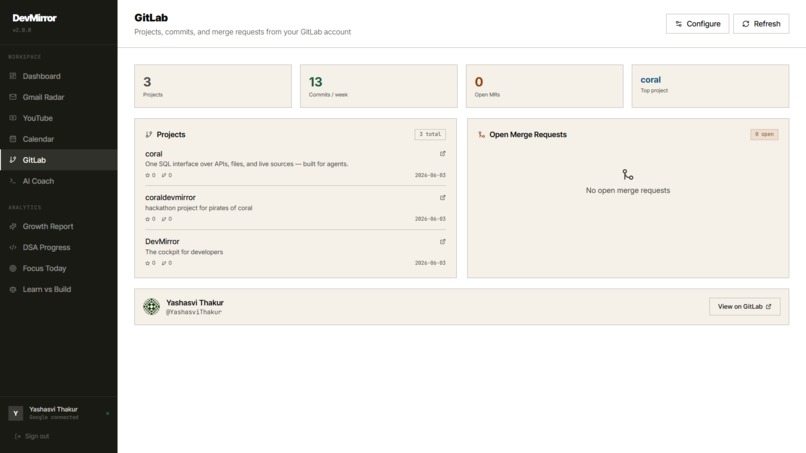Click the coral project star count icon
Viewport: 806px width, 453px height.
(148, 175)
